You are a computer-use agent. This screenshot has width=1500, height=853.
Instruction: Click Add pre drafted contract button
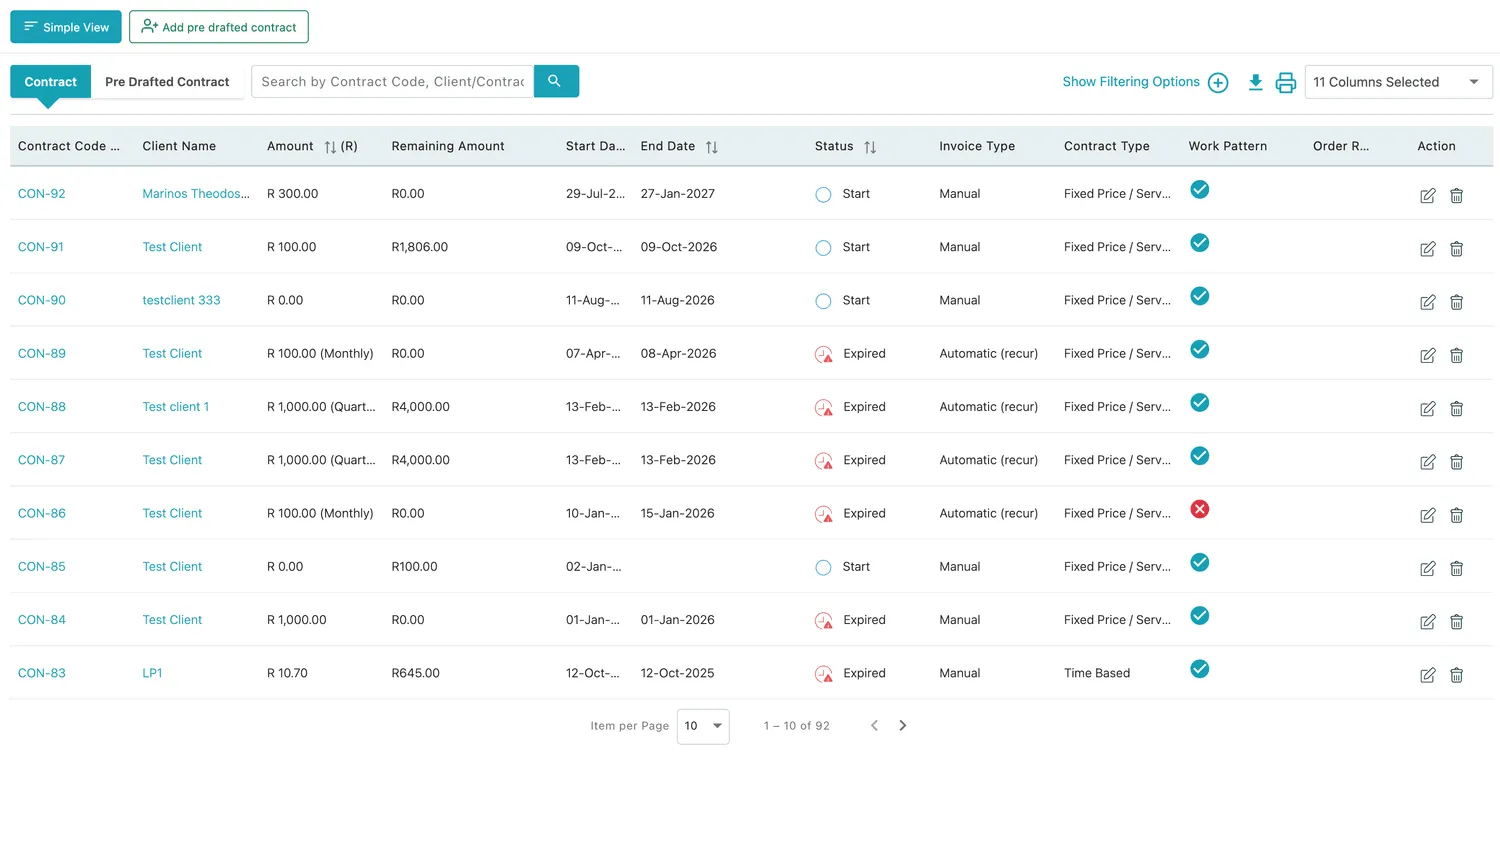pos(219,27)
